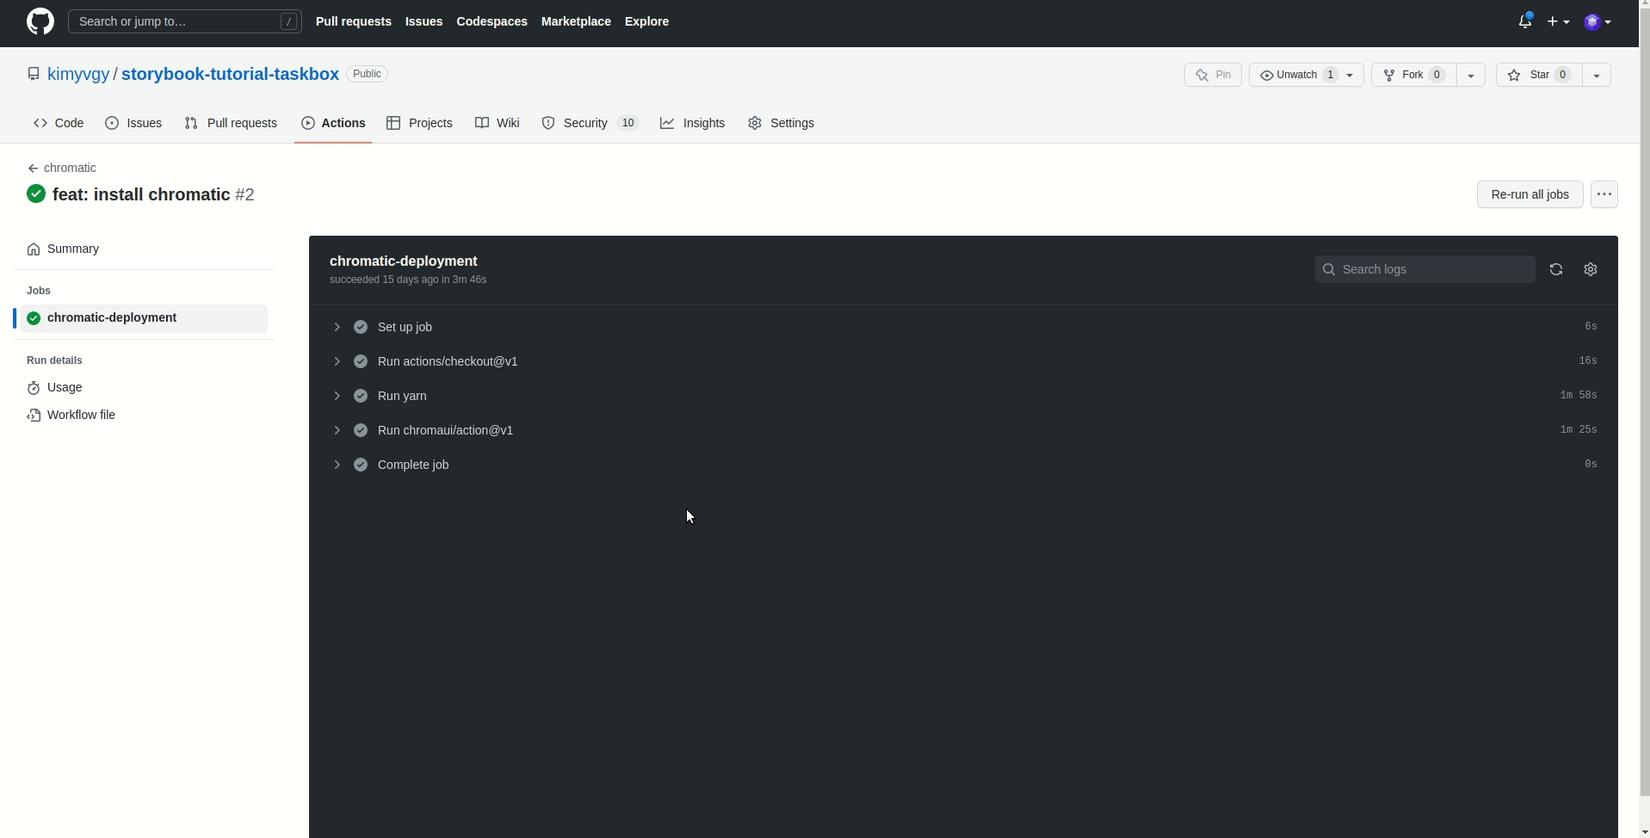Click the Run yarn duration 1m 58s
Screen dimensions: 1650x838
click(1578, 395)
